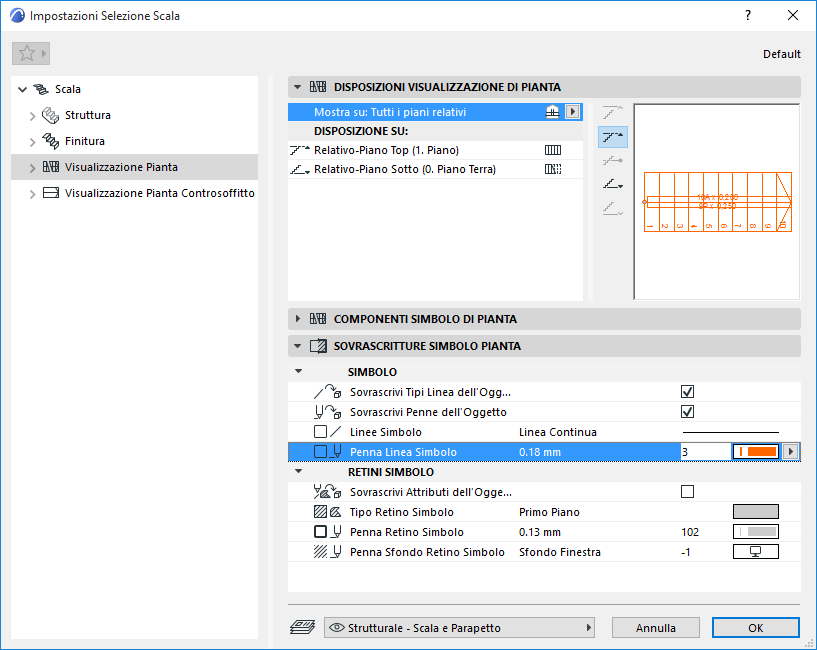Screen dimensions: 817x650
Task: Click the 0.13 mm pen width value
Action: coord(539,532)
